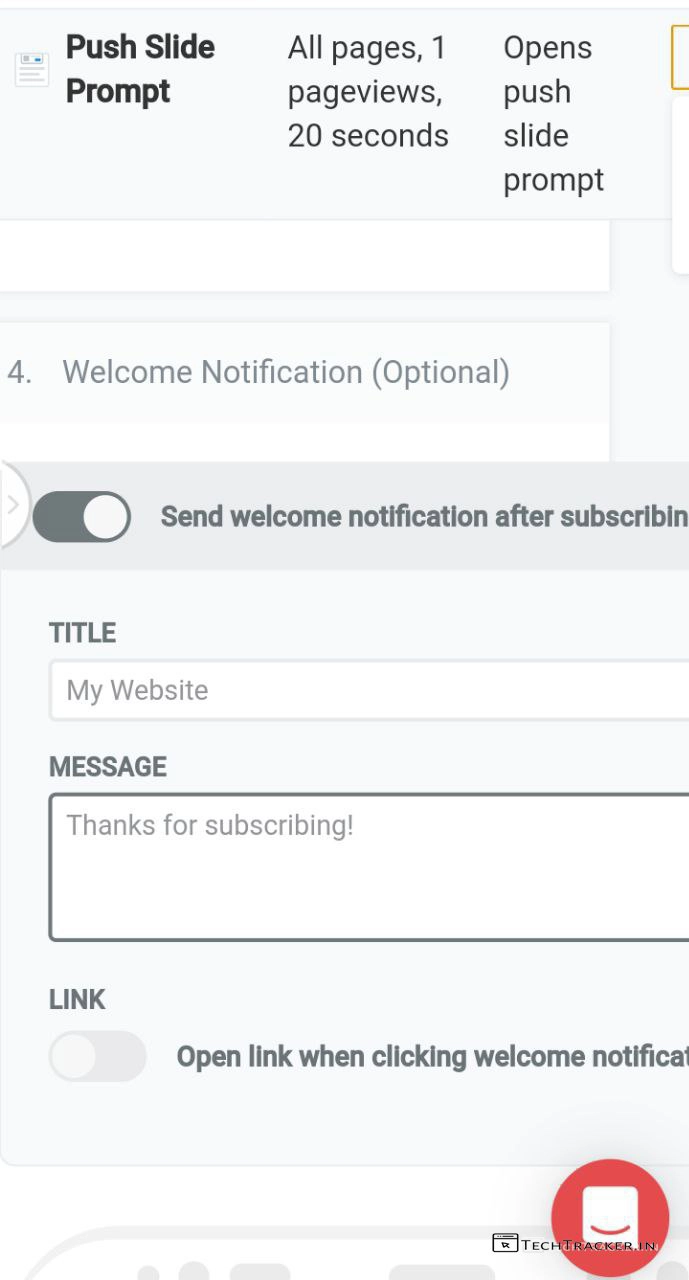Click the Open link when clicking label

tap(432, 1057)
